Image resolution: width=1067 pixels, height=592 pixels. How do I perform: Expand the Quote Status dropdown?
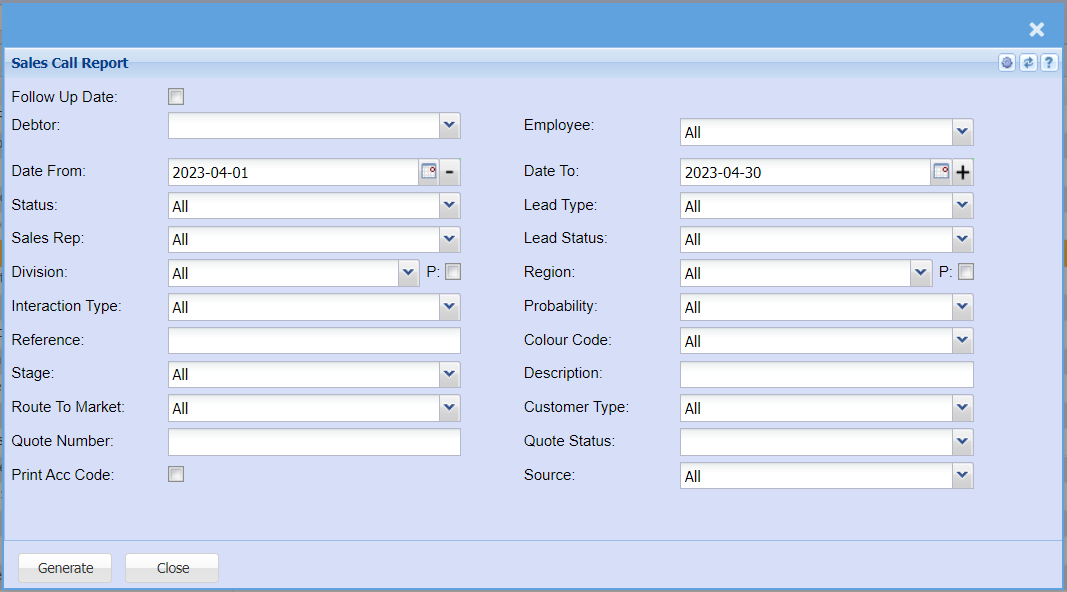click(x=962, y=442)
